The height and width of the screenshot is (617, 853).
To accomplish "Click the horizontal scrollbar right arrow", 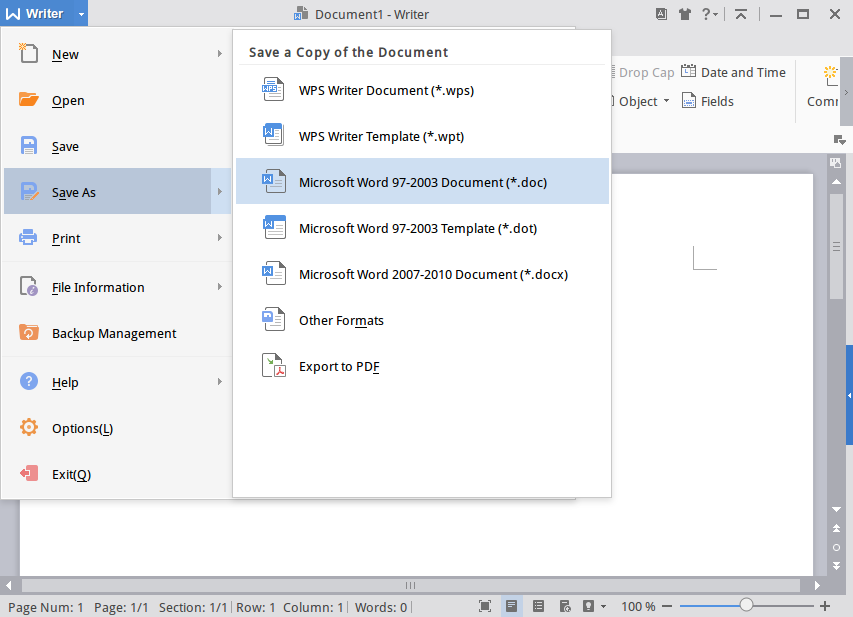I will [817, 585].
